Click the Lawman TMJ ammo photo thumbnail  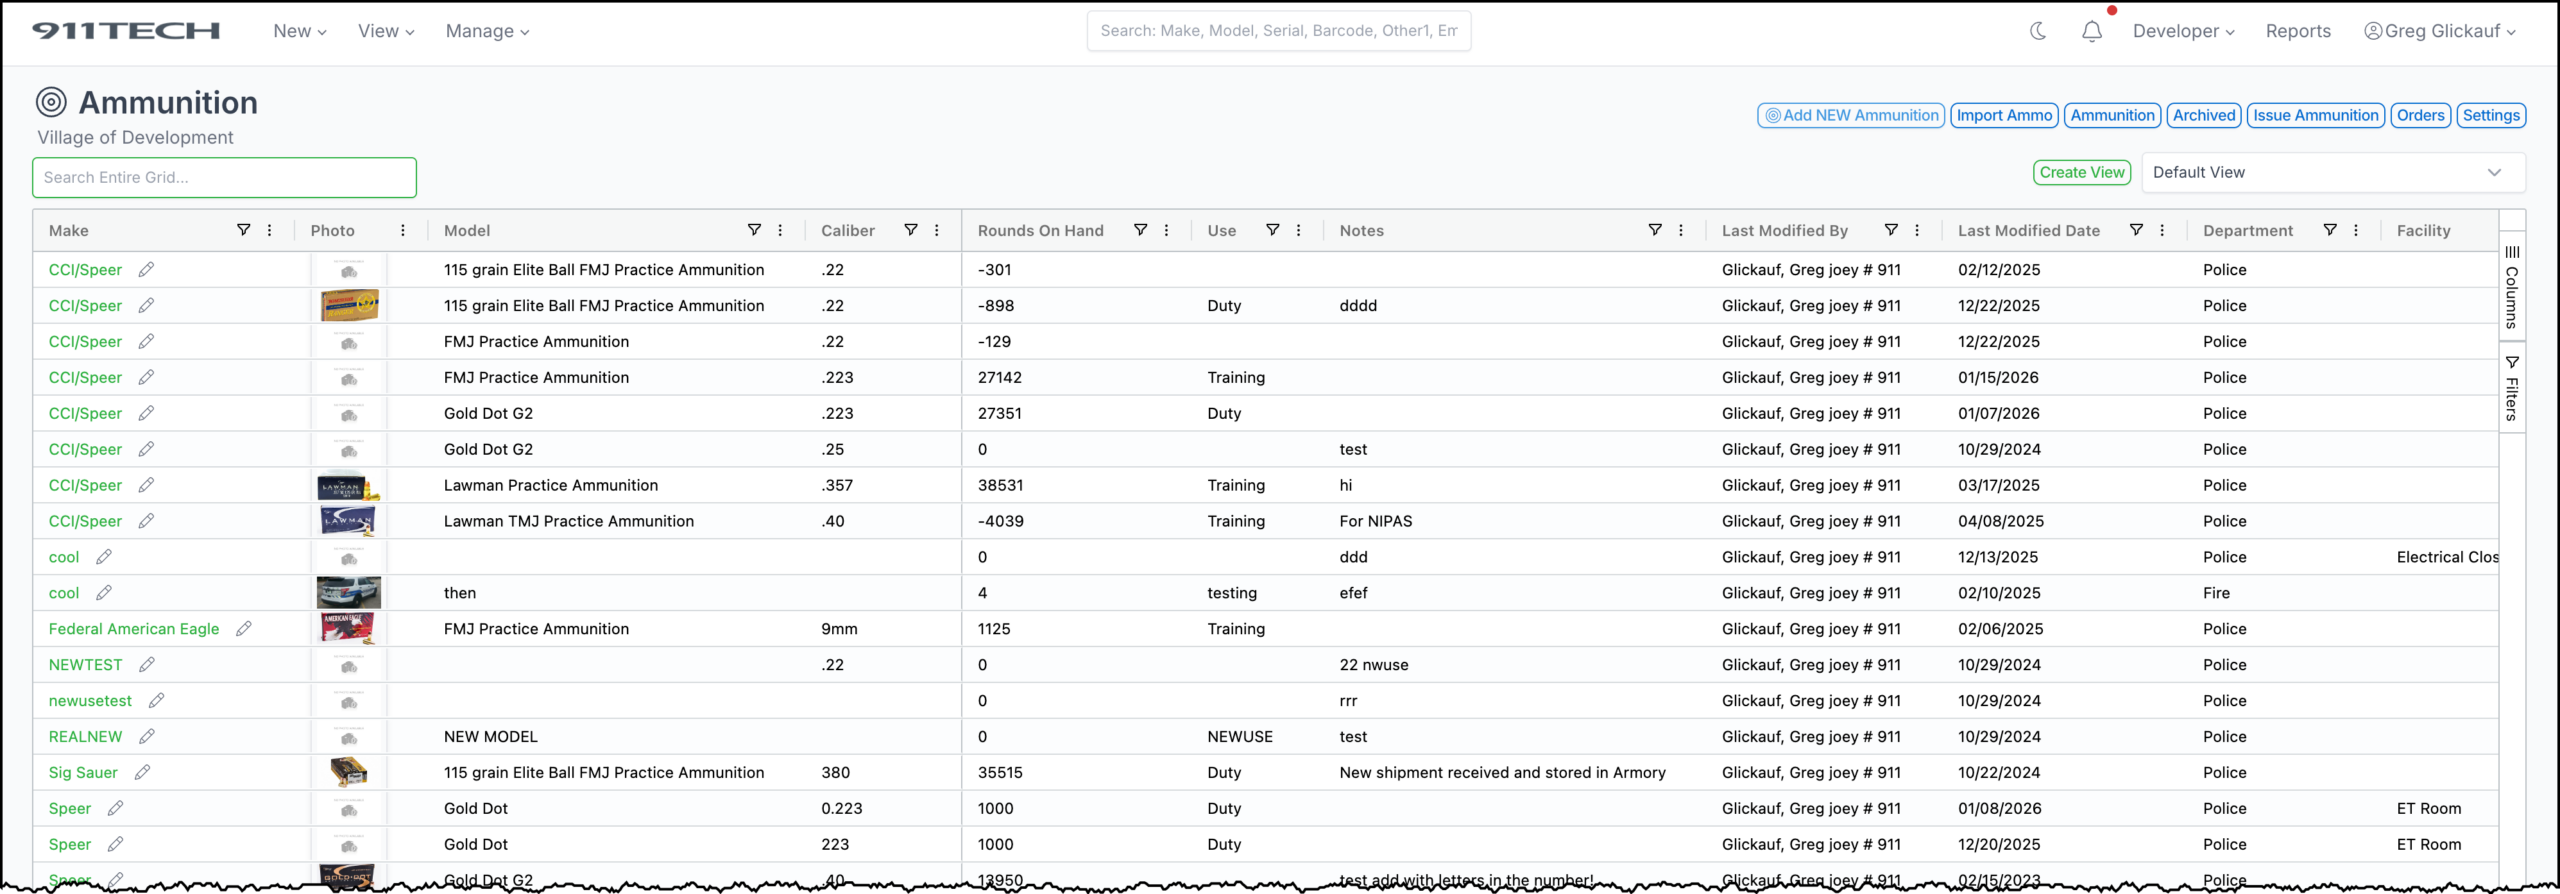tap(348, 521)
